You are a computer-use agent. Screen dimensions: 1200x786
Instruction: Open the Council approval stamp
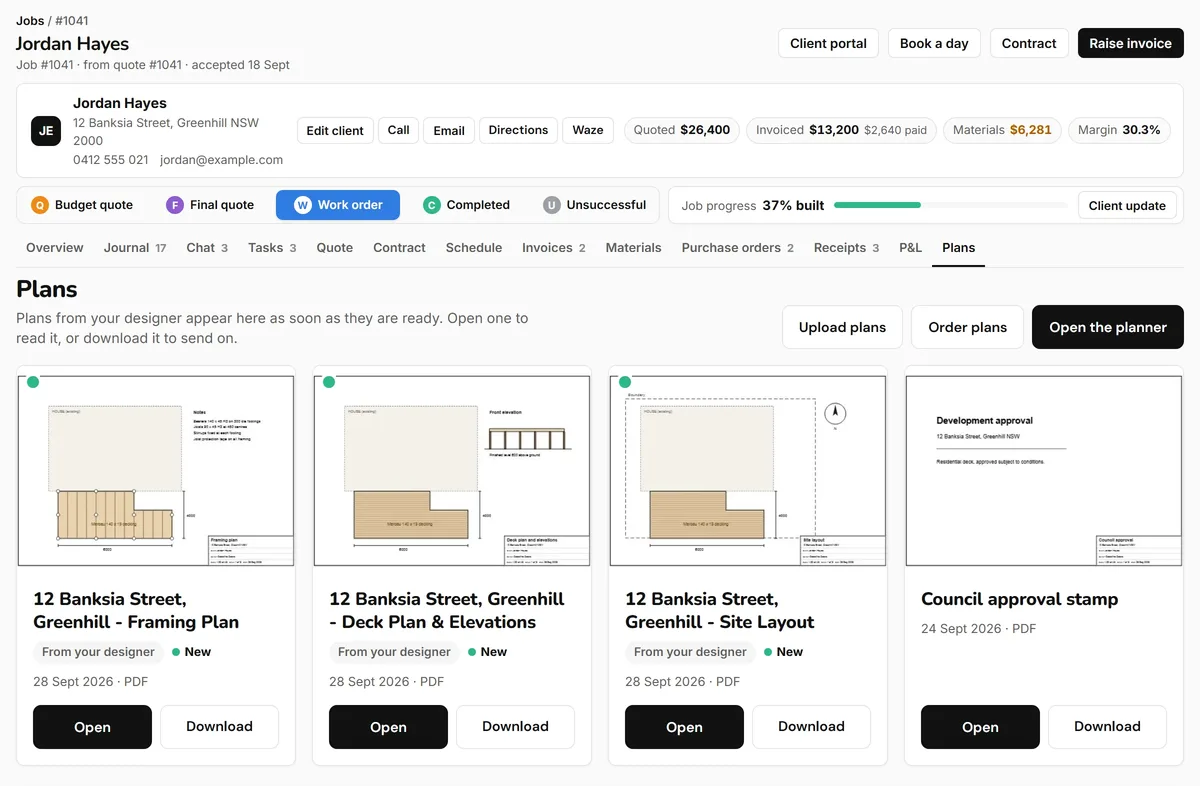click(980, 727)
